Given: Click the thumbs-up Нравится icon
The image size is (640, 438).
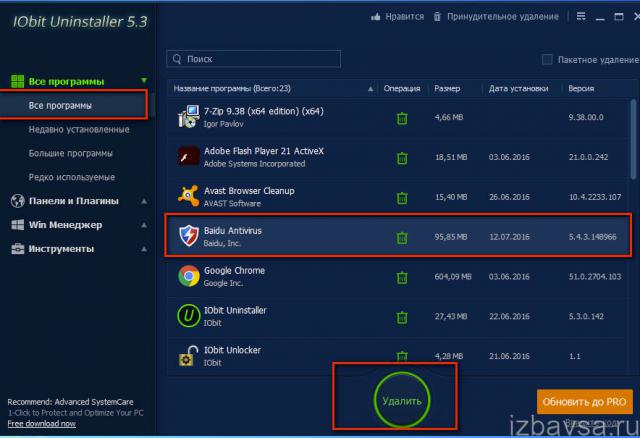Looking at the screenshot, I should click(x=376, y=16).
